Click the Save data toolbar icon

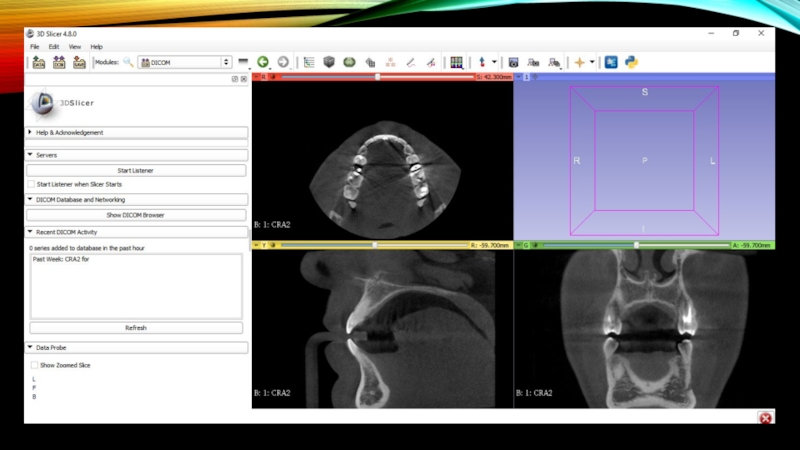tap(80, 62)
